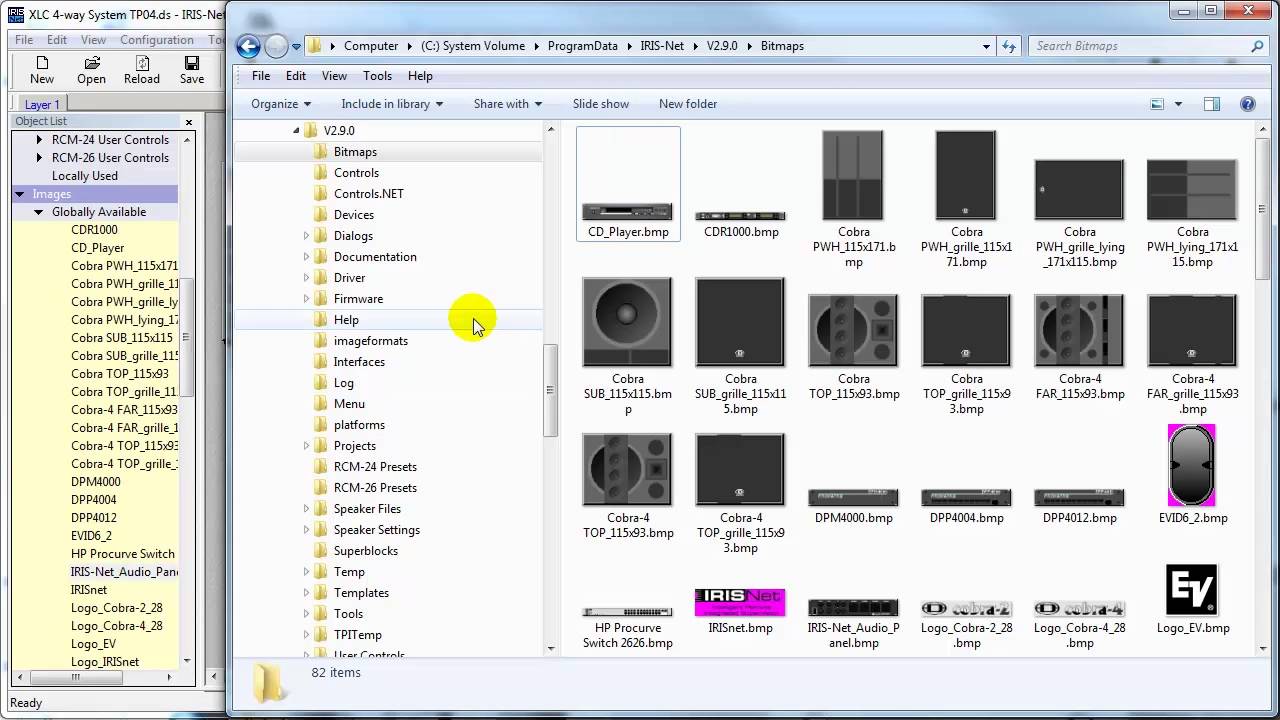Screen dimensions: 1280x720
Task: Open IRIS-Net Configuration menu
Action: tap(157, 40)
